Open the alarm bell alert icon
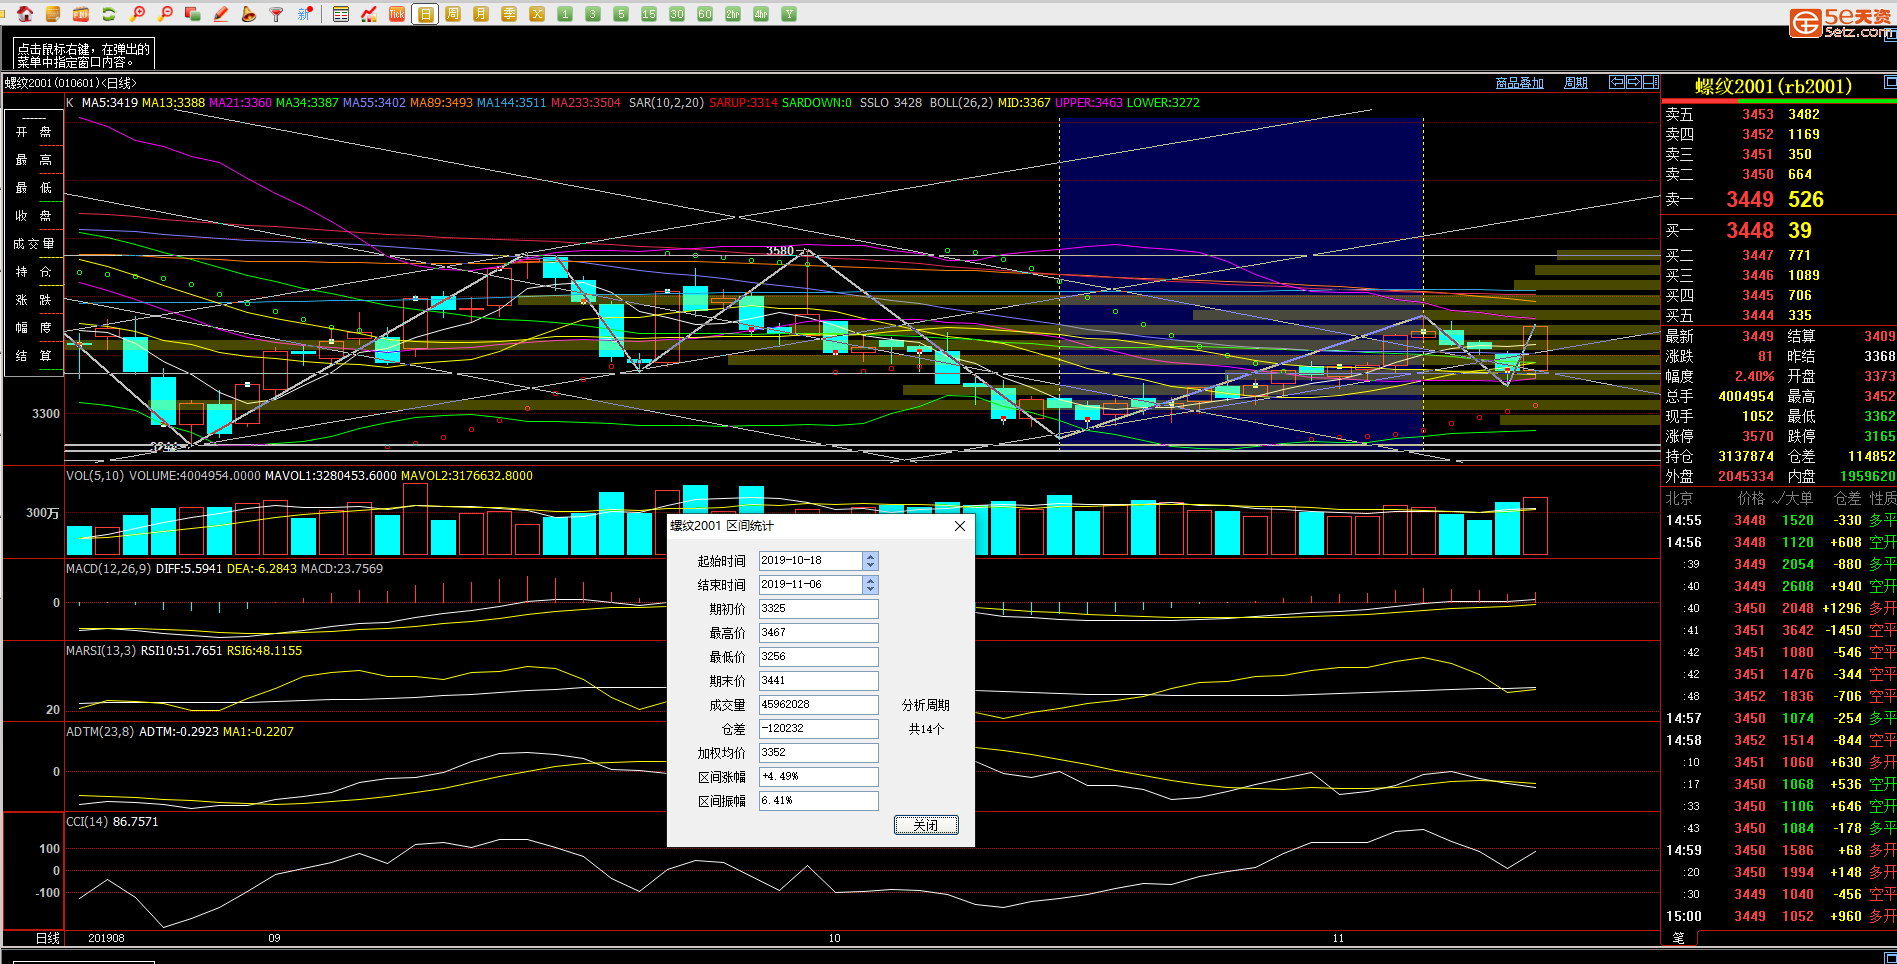Image resolution: width=1897 pixels, height=964 pixels. [x=249, y=14]
